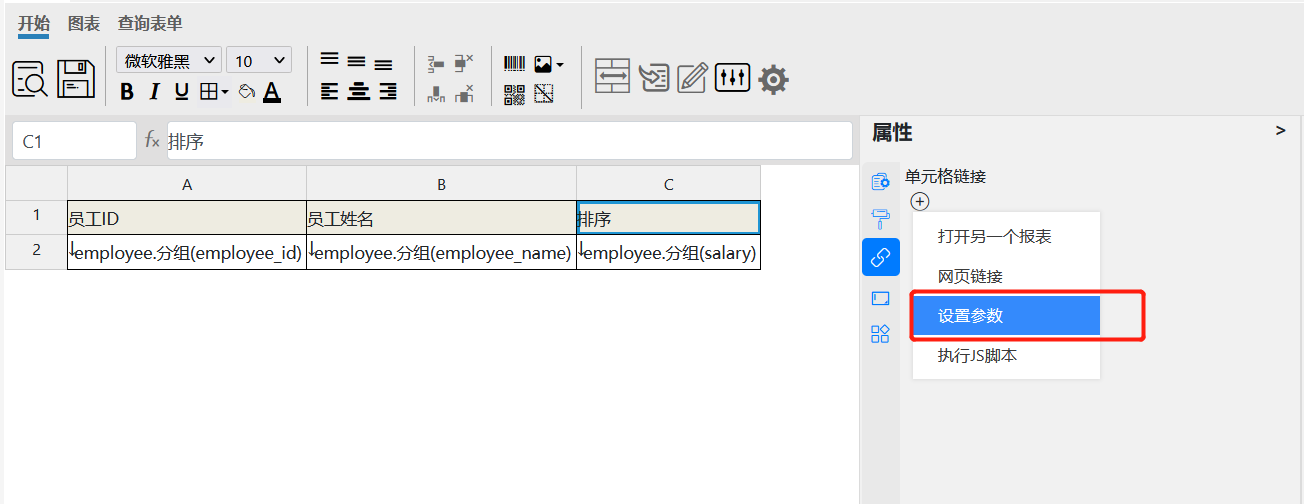Click the import template icon
Image resolution: width=1304 pixels, height=504 pixels.
pyautogui.click(x=654, y=77)
